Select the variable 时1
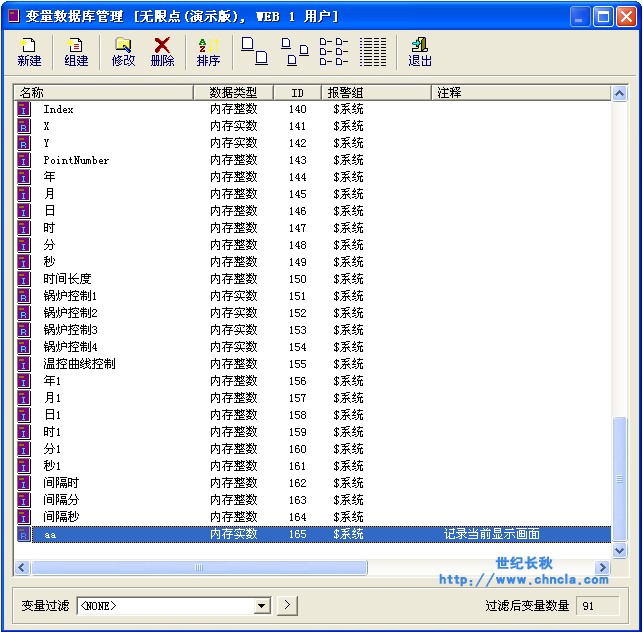 click(x=52, y=432)
